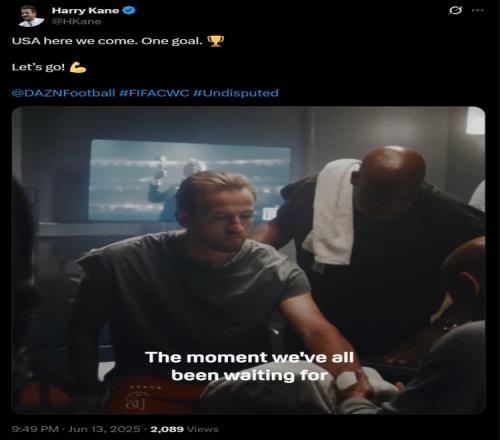500x440 pixels.
Task: Open the three-dot more options menu
Action: pyautogui.click(x=478, y=10)
